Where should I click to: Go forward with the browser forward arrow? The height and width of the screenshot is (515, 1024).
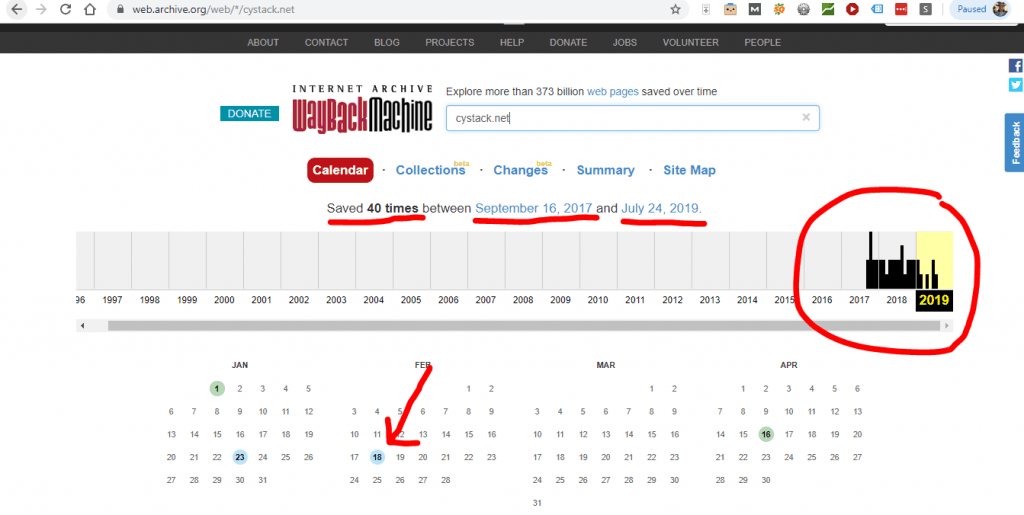(x=41, y=10)
